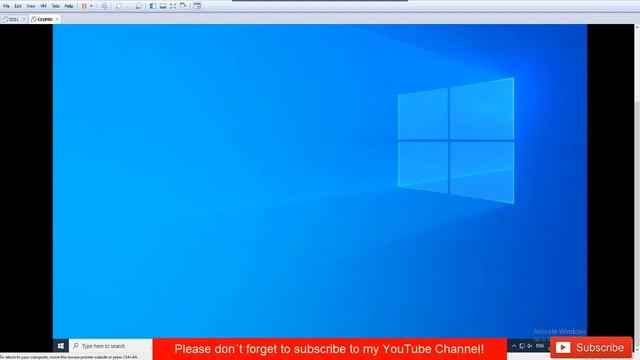Send Ctrl+Alt+Del to the guest via toolbar
The height and width of the screenshot is (360, 640).
[x=104, y=6]
